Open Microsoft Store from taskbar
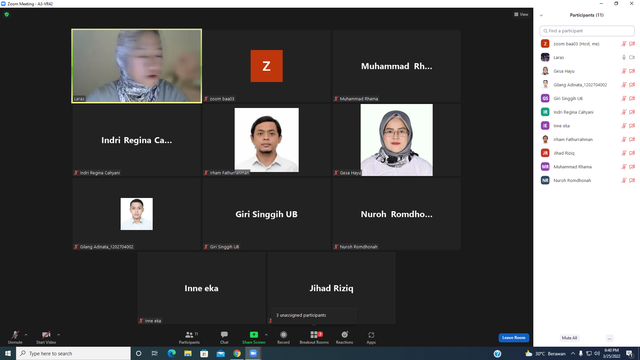Image resolution: width=640 pixels, height=360 pixels. coord(204,353)
